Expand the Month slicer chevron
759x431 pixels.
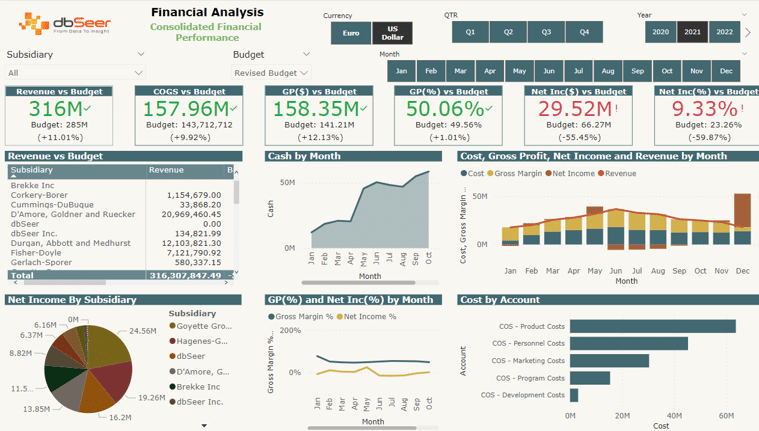tap(744, 54)
